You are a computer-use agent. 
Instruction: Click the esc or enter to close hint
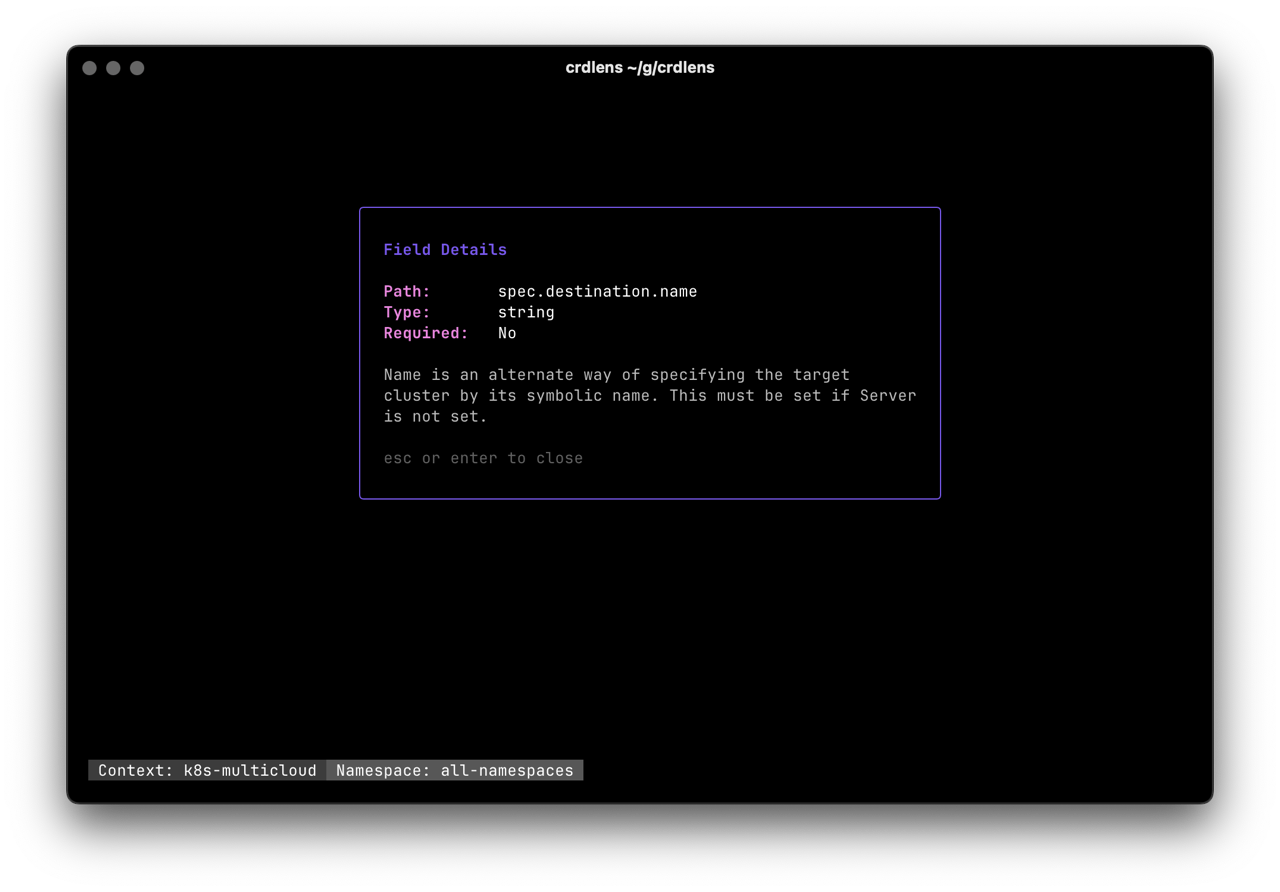(483, 458)
